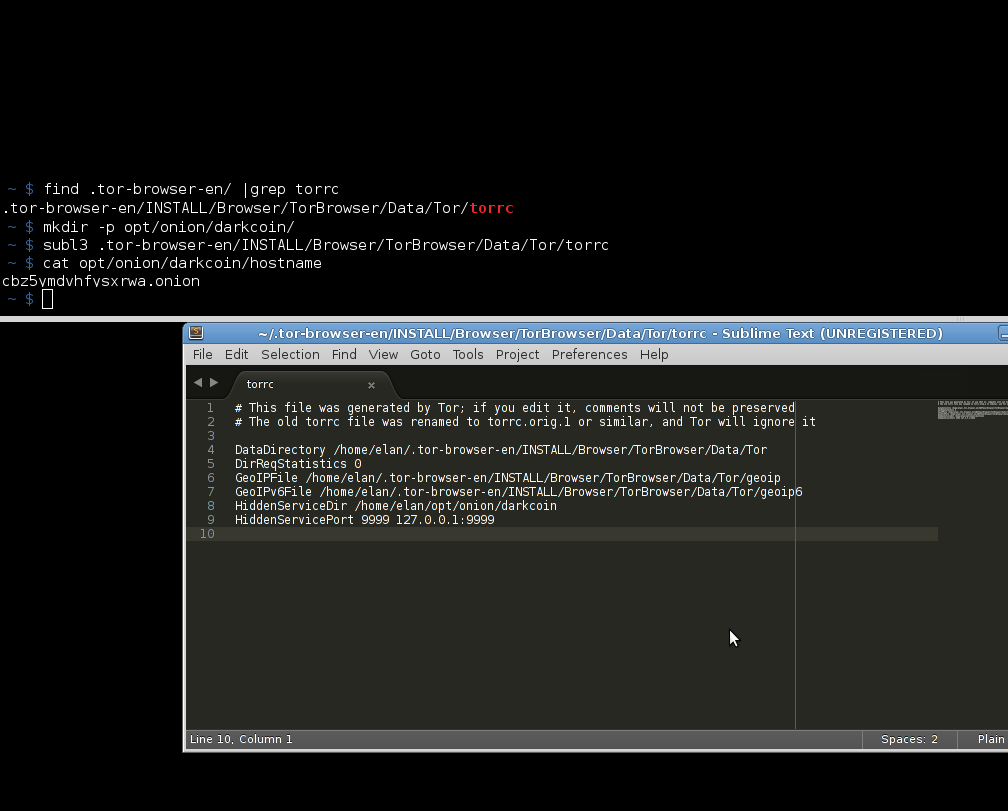Viewport: 1008px width, 811px height.
Task: Click the GeoIPFile path line
Action: (x=507, y=477)
